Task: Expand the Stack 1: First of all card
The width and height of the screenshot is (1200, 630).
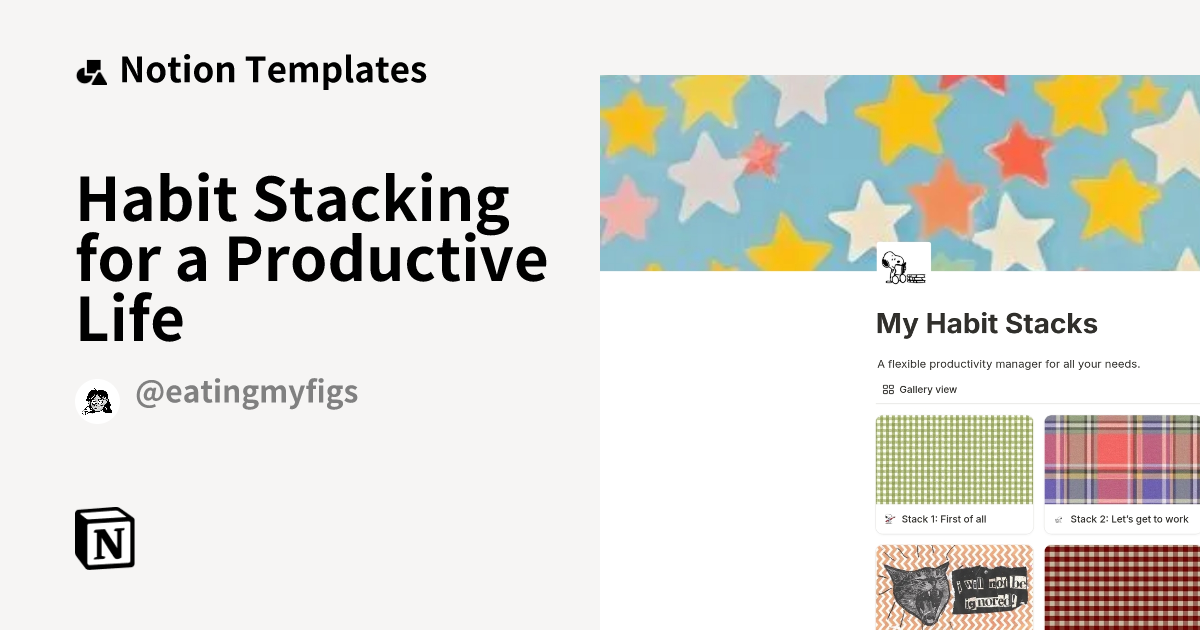Action: click(954, 473)
